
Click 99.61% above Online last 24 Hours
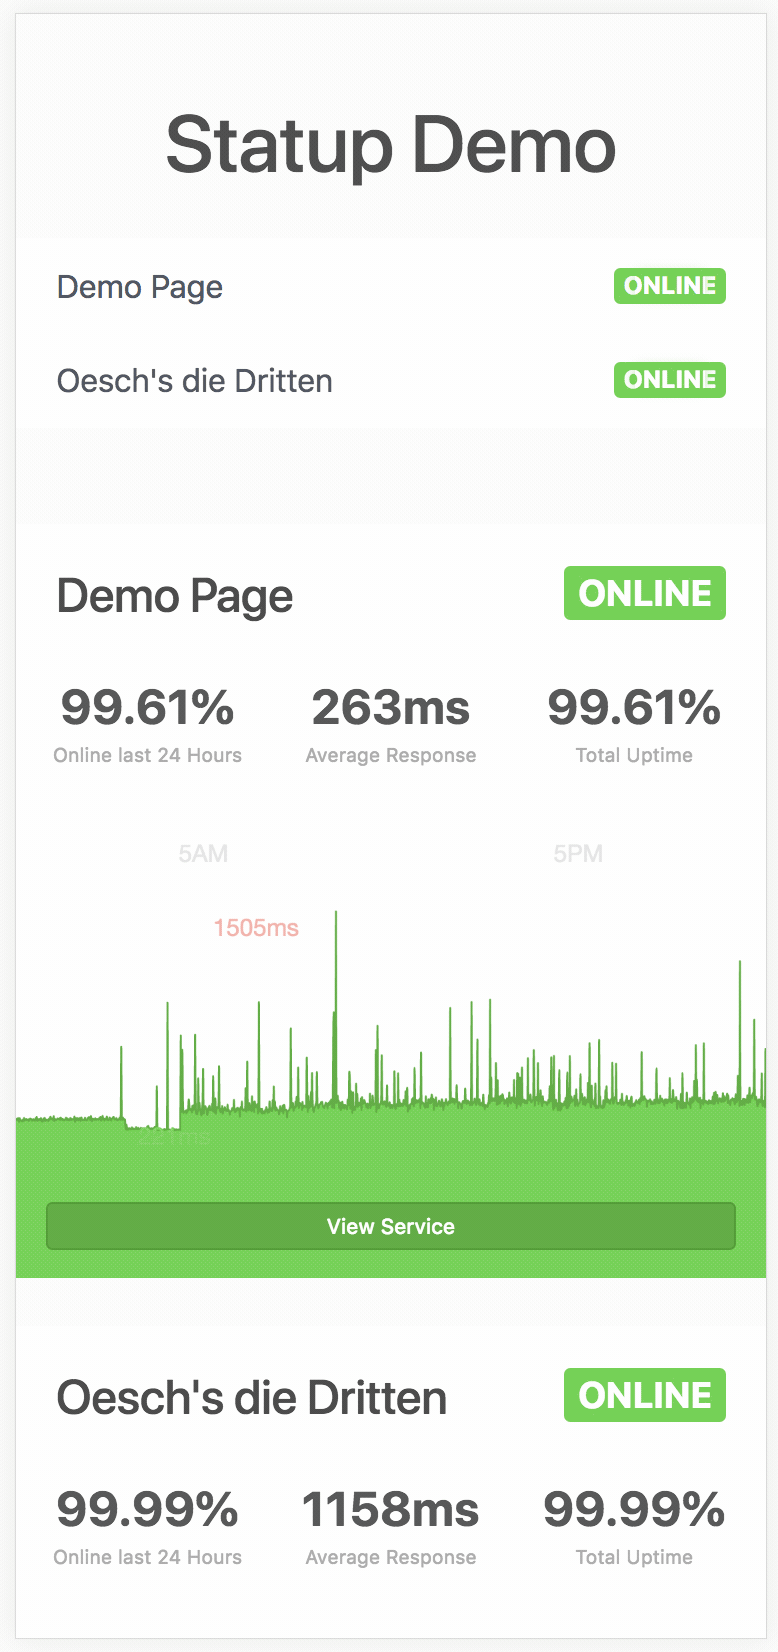pos(148,708)
